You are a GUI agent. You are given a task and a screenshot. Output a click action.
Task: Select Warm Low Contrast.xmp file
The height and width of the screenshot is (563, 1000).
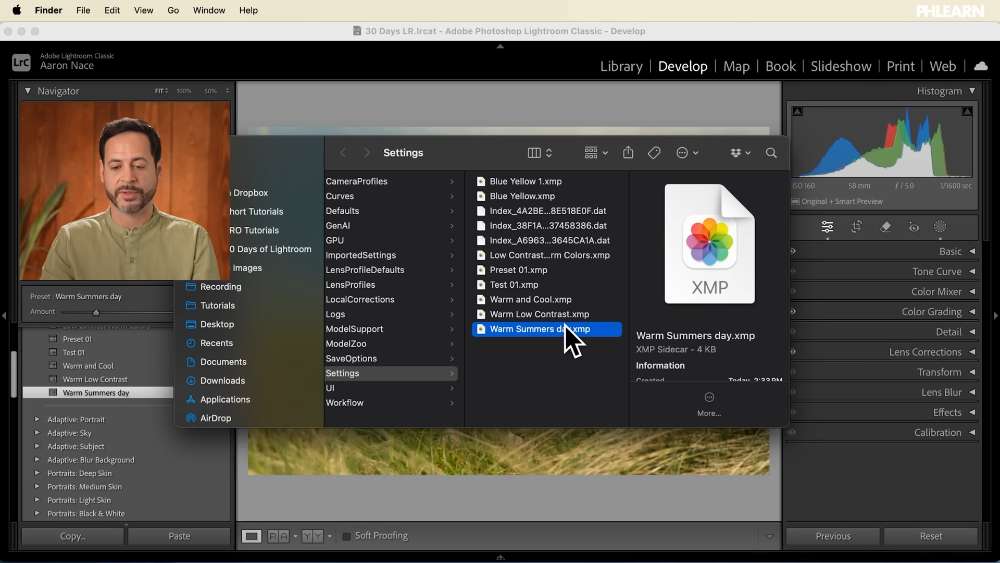pos(547,314)
